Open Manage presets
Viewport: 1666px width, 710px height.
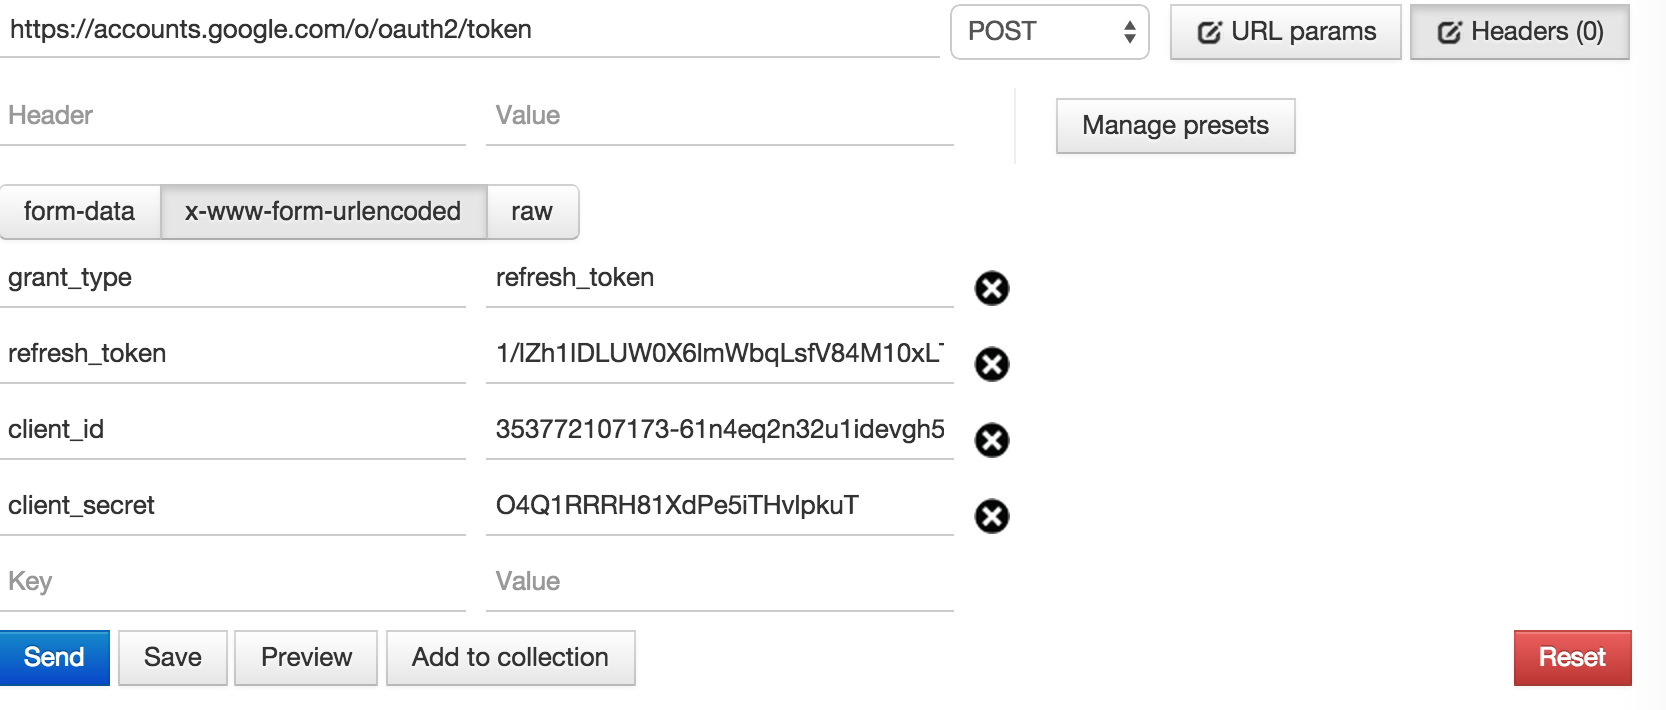(1175, 126)
